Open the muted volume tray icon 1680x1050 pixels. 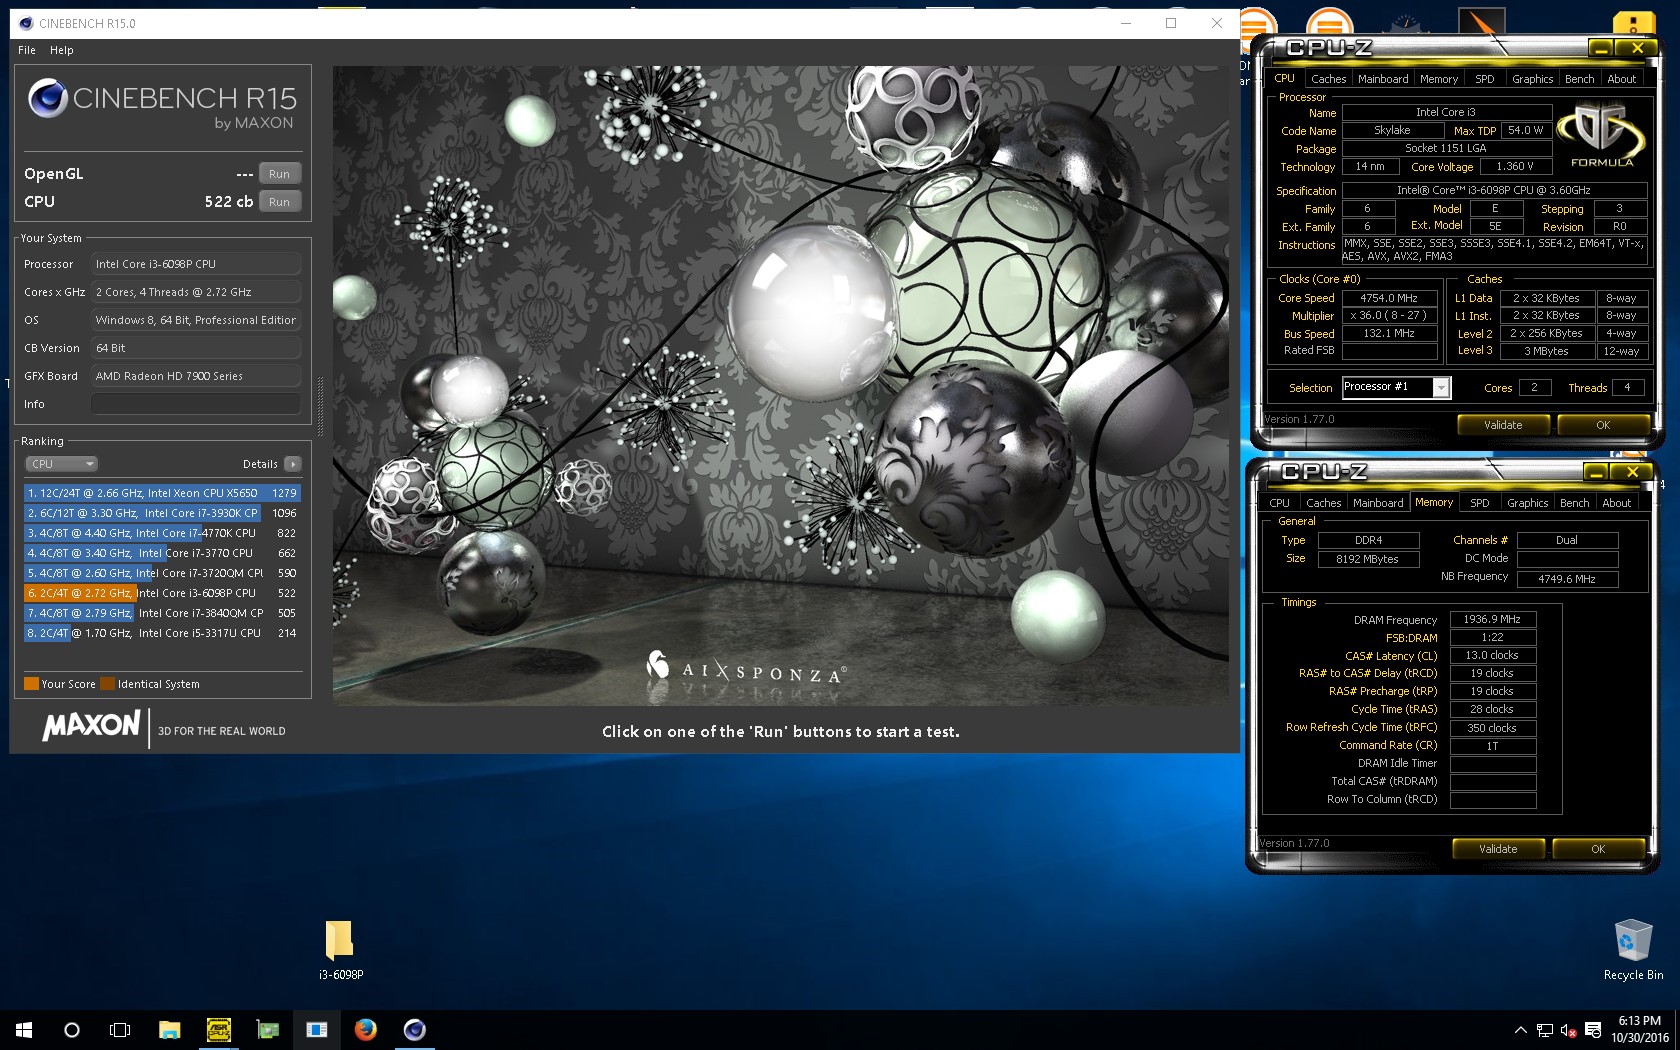tap(1569, 1030)
